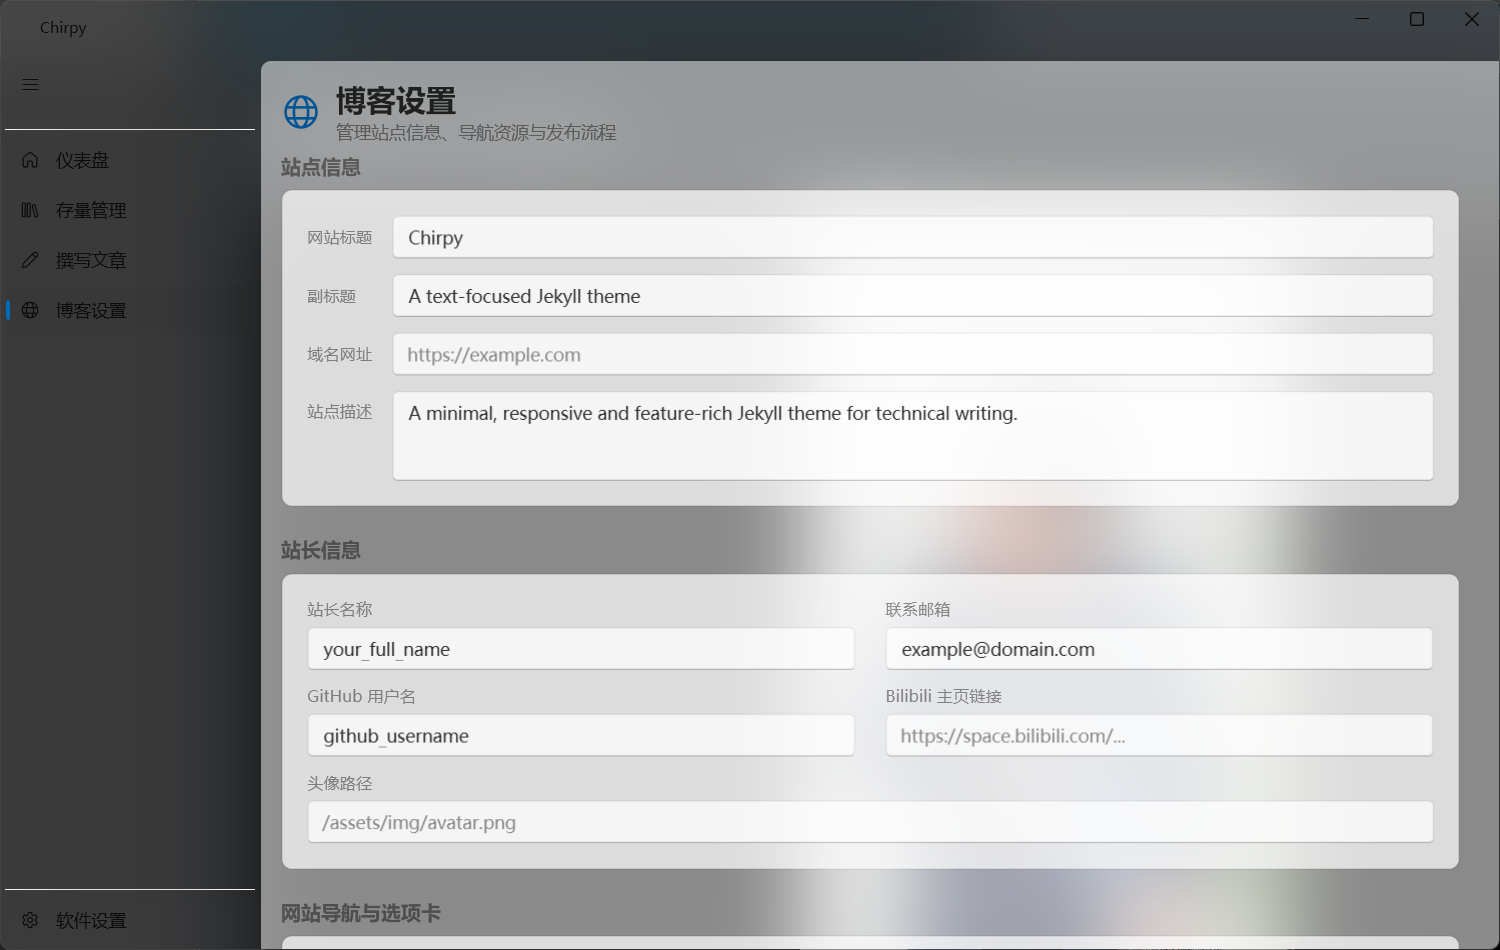
Task: Focus the 副标题 text field
Action: pyautogui.click(x=911, y=295)
